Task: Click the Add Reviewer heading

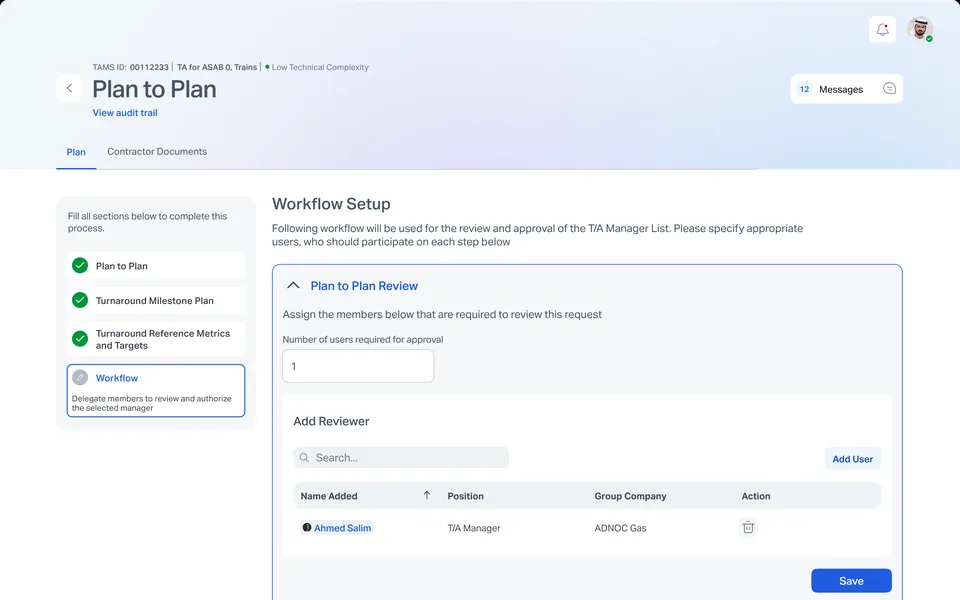Action: pyautogui.click(x=331, y=421)
